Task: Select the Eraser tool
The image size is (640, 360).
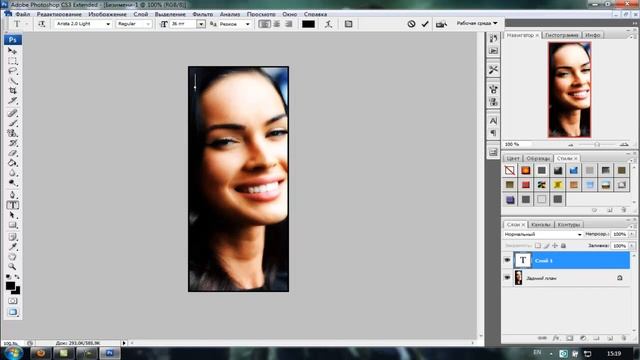Action: (13, 153)
